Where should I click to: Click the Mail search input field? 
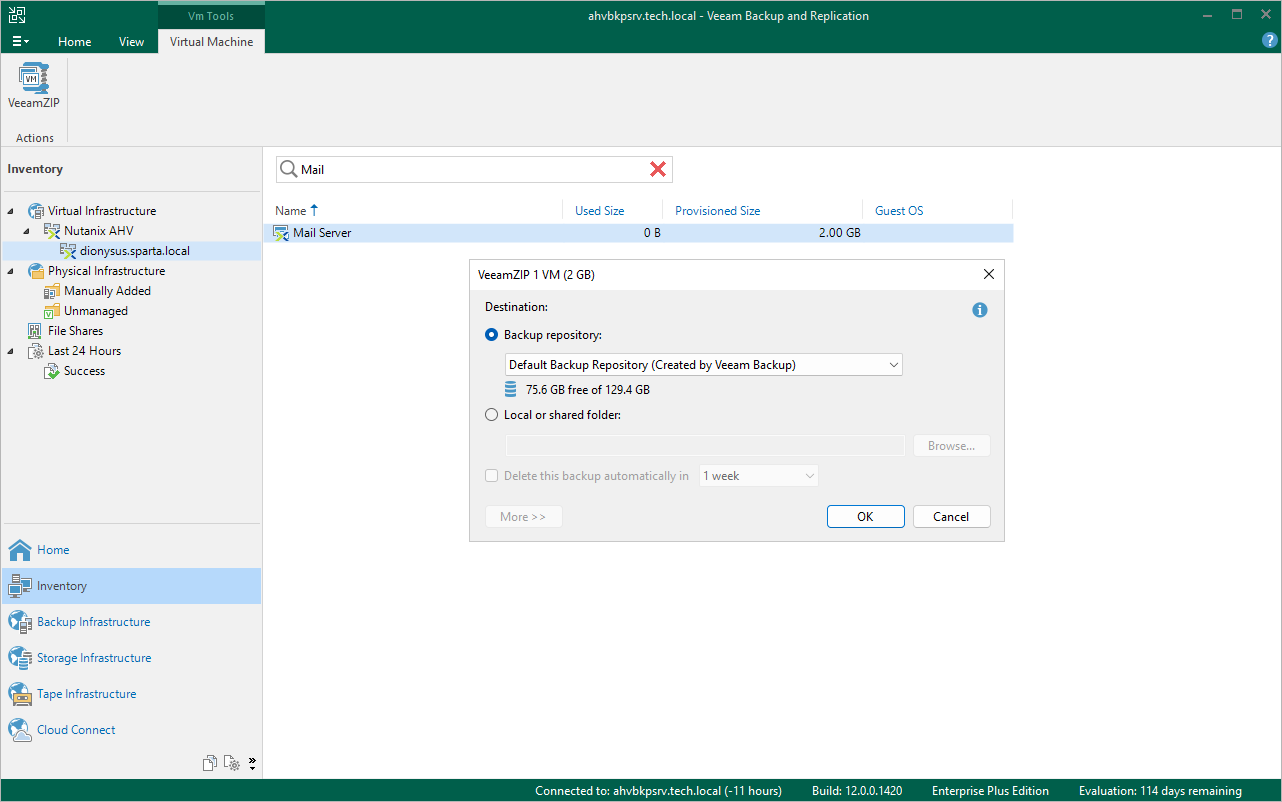click(x=473, y=170)
